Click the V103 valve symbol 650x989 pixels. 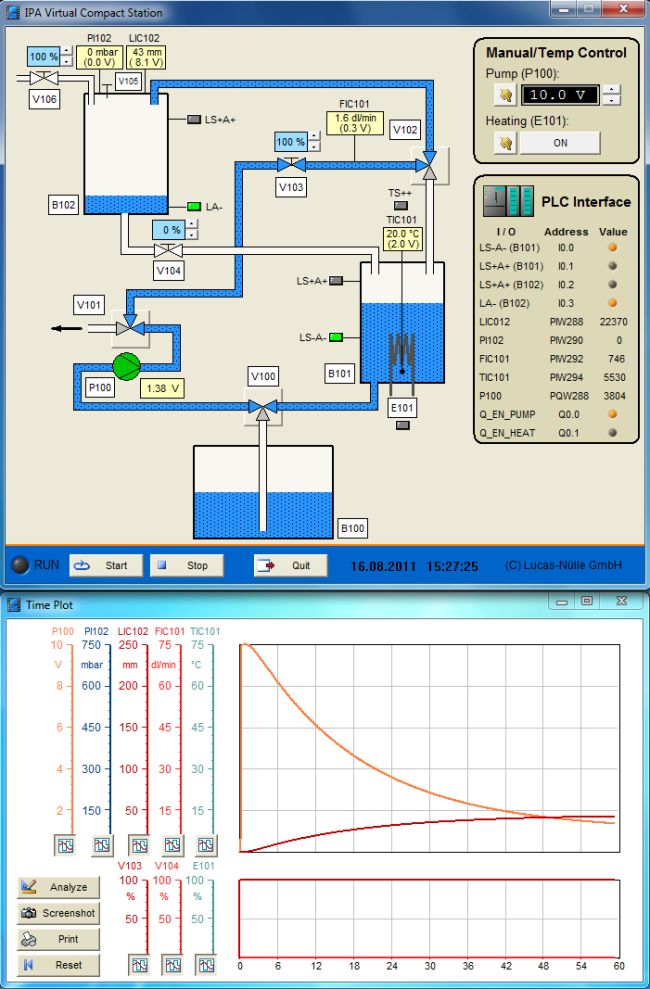(x=291, y=165)
